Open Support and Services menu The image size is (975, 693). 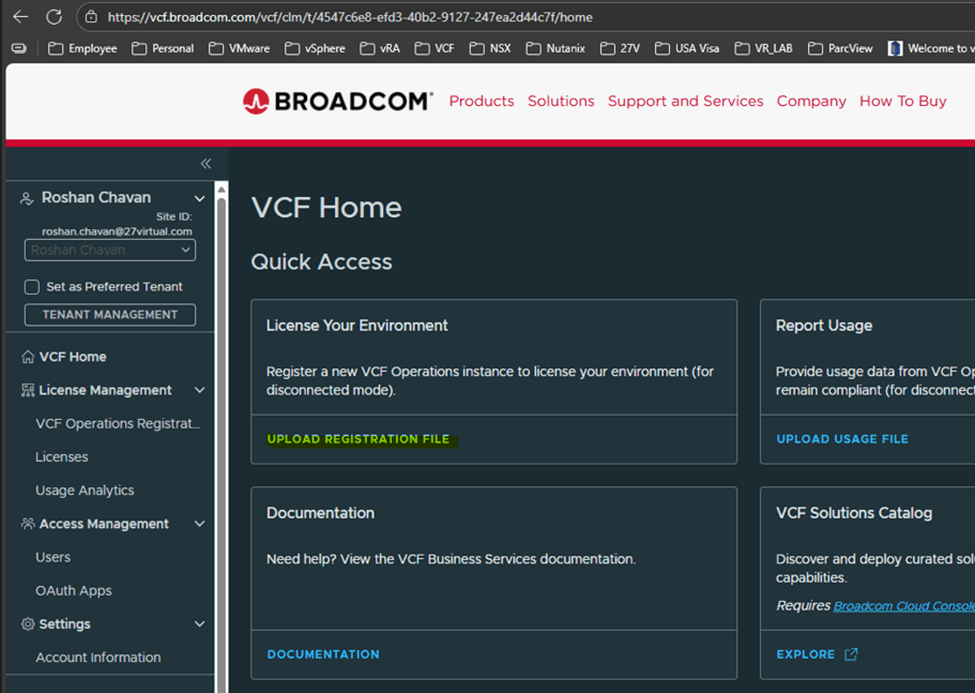tap(685, 101)
